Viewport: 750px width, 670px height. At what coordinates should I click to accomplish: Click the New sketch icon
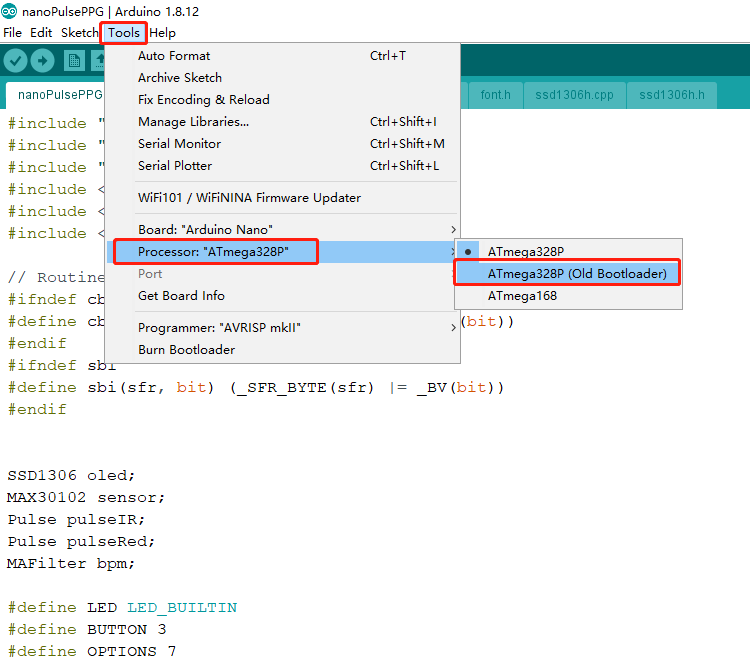74,61
